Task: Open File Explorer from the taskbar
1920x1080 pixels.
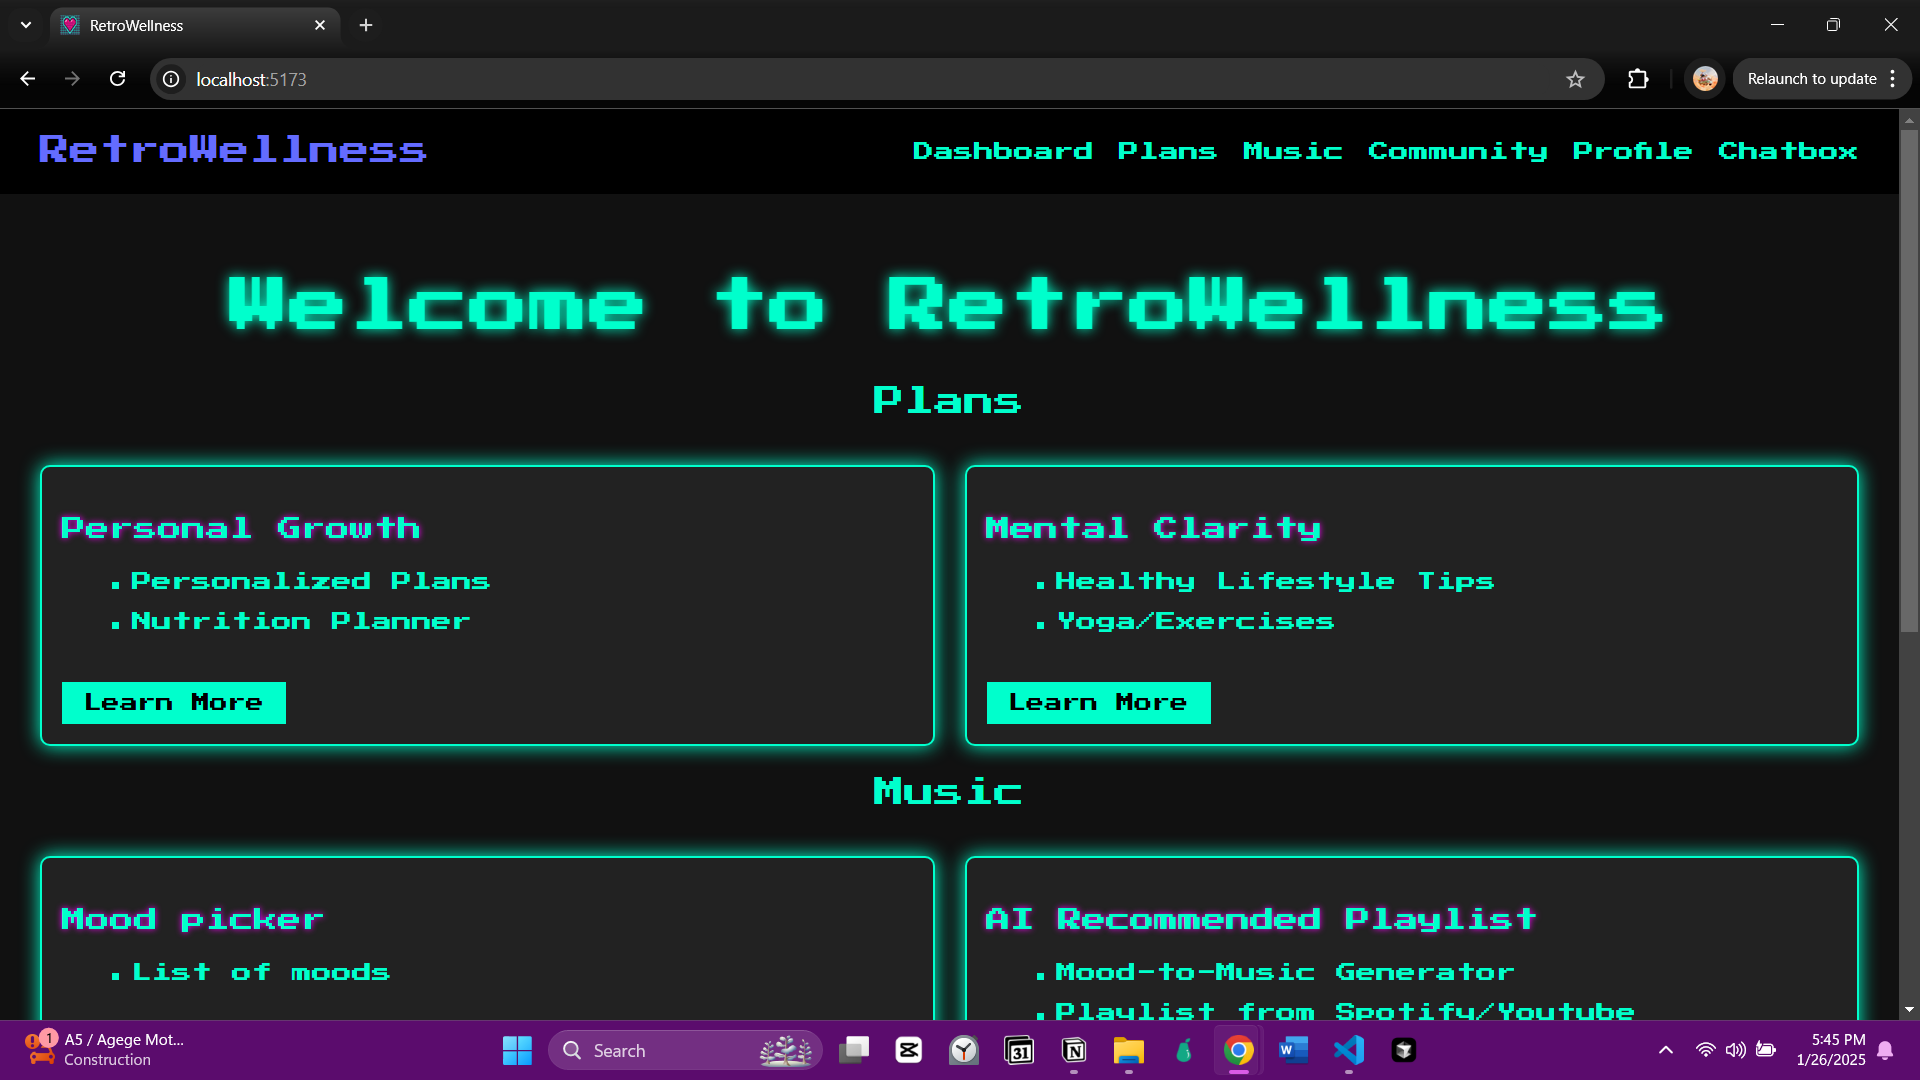Action: pyautogui.click(x=1128, y=1050)
